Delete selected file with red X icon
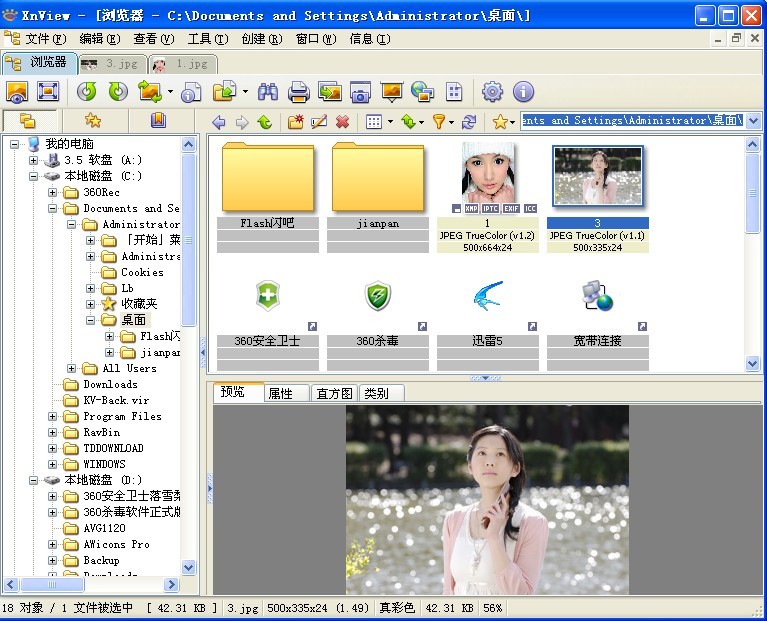Viewport: 767px width, 621px height. click(x=342, y=122)
